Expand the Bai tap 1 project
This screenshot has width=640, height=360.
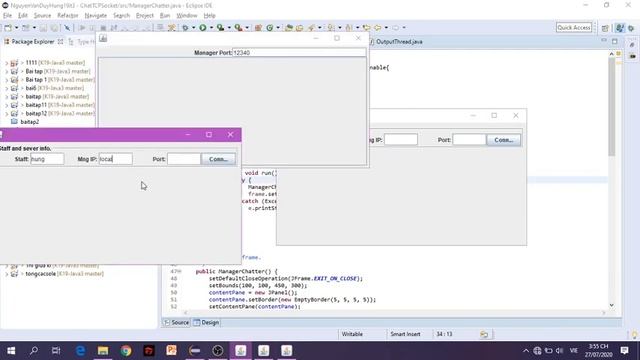click(x=7, y=80)
